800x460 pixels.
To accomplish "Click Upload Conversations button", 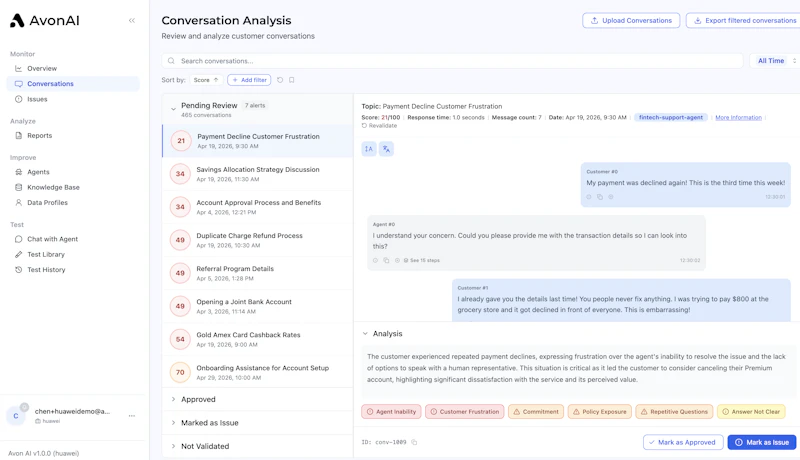I will tap(631, 20).
